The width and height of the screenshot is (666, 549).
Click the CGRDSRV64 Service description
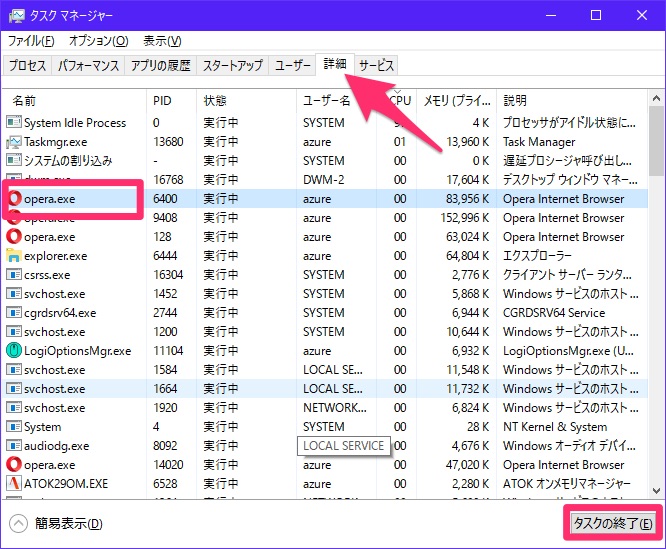click(x=554, y=313)
